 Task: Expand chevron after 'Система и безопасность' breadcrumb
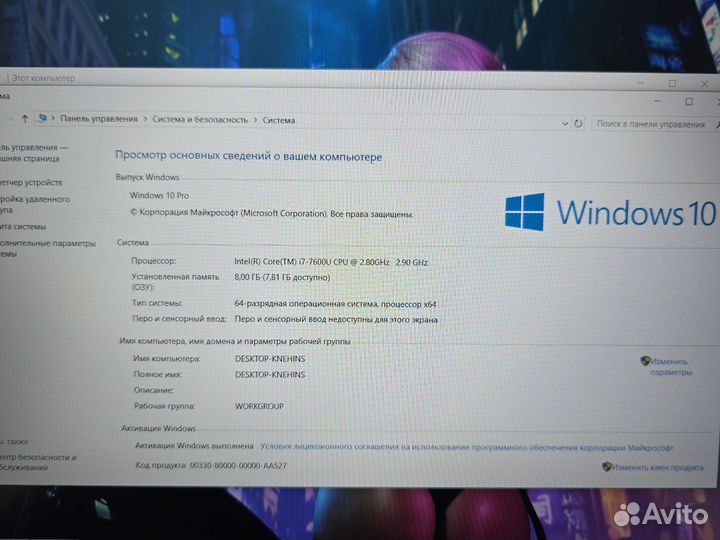[x=255, y=120]
